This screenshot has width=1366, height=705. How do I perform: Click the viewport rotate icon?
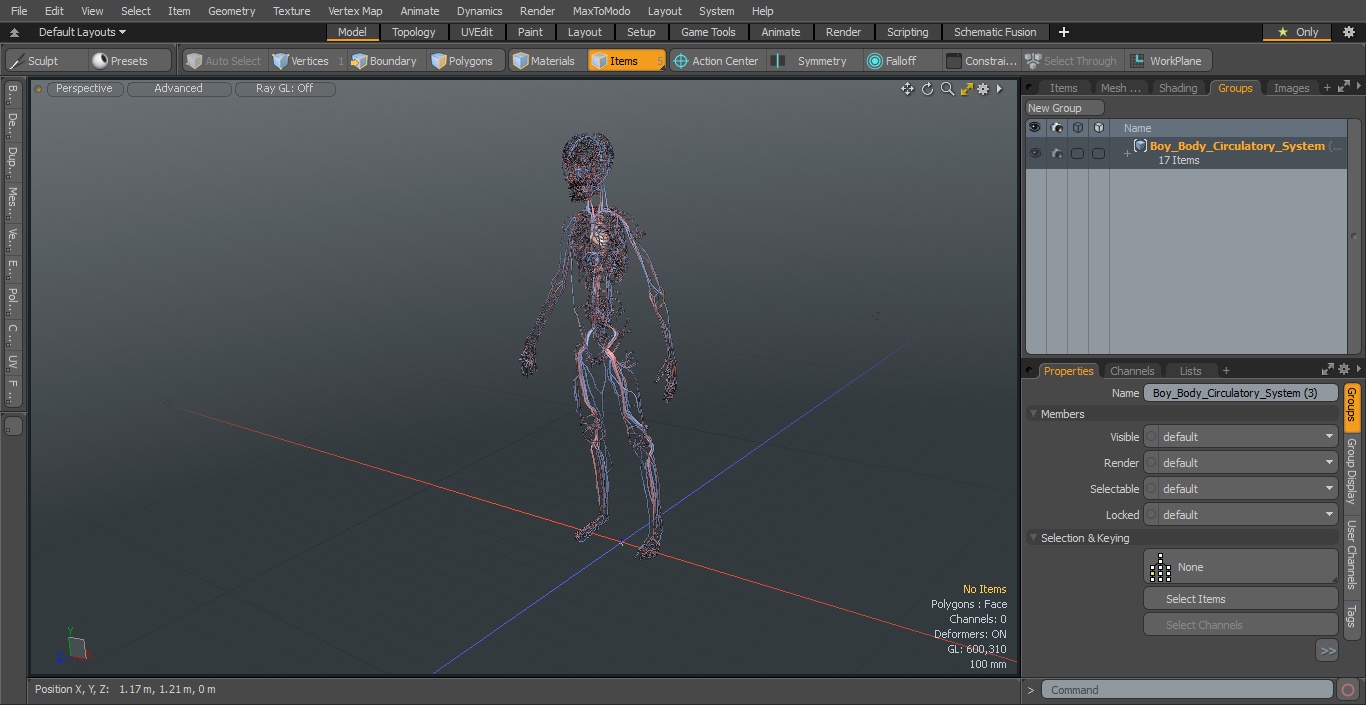(x=927, y=89)
